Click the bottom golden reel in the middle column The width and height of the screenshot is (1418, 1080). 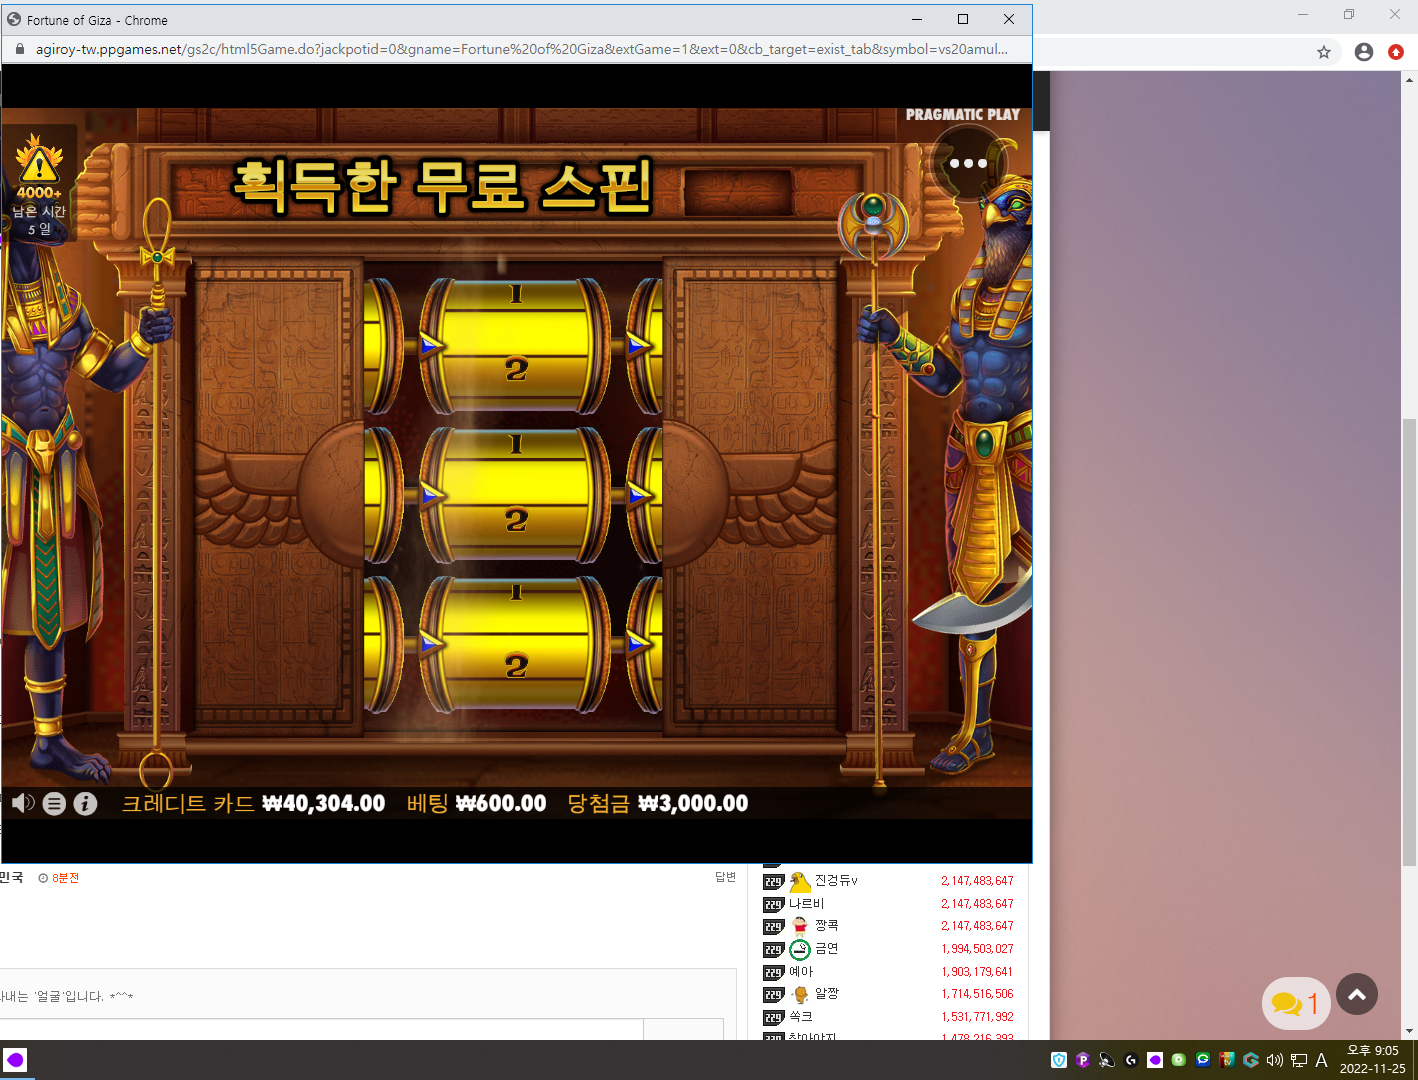click(515, 643)
